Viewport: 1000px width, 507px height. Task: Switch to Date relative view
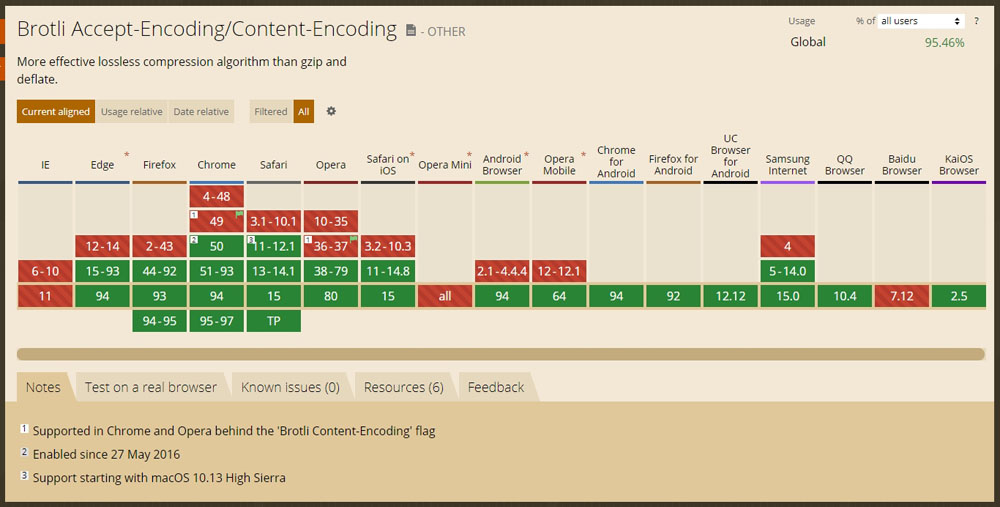pos(201,112)
